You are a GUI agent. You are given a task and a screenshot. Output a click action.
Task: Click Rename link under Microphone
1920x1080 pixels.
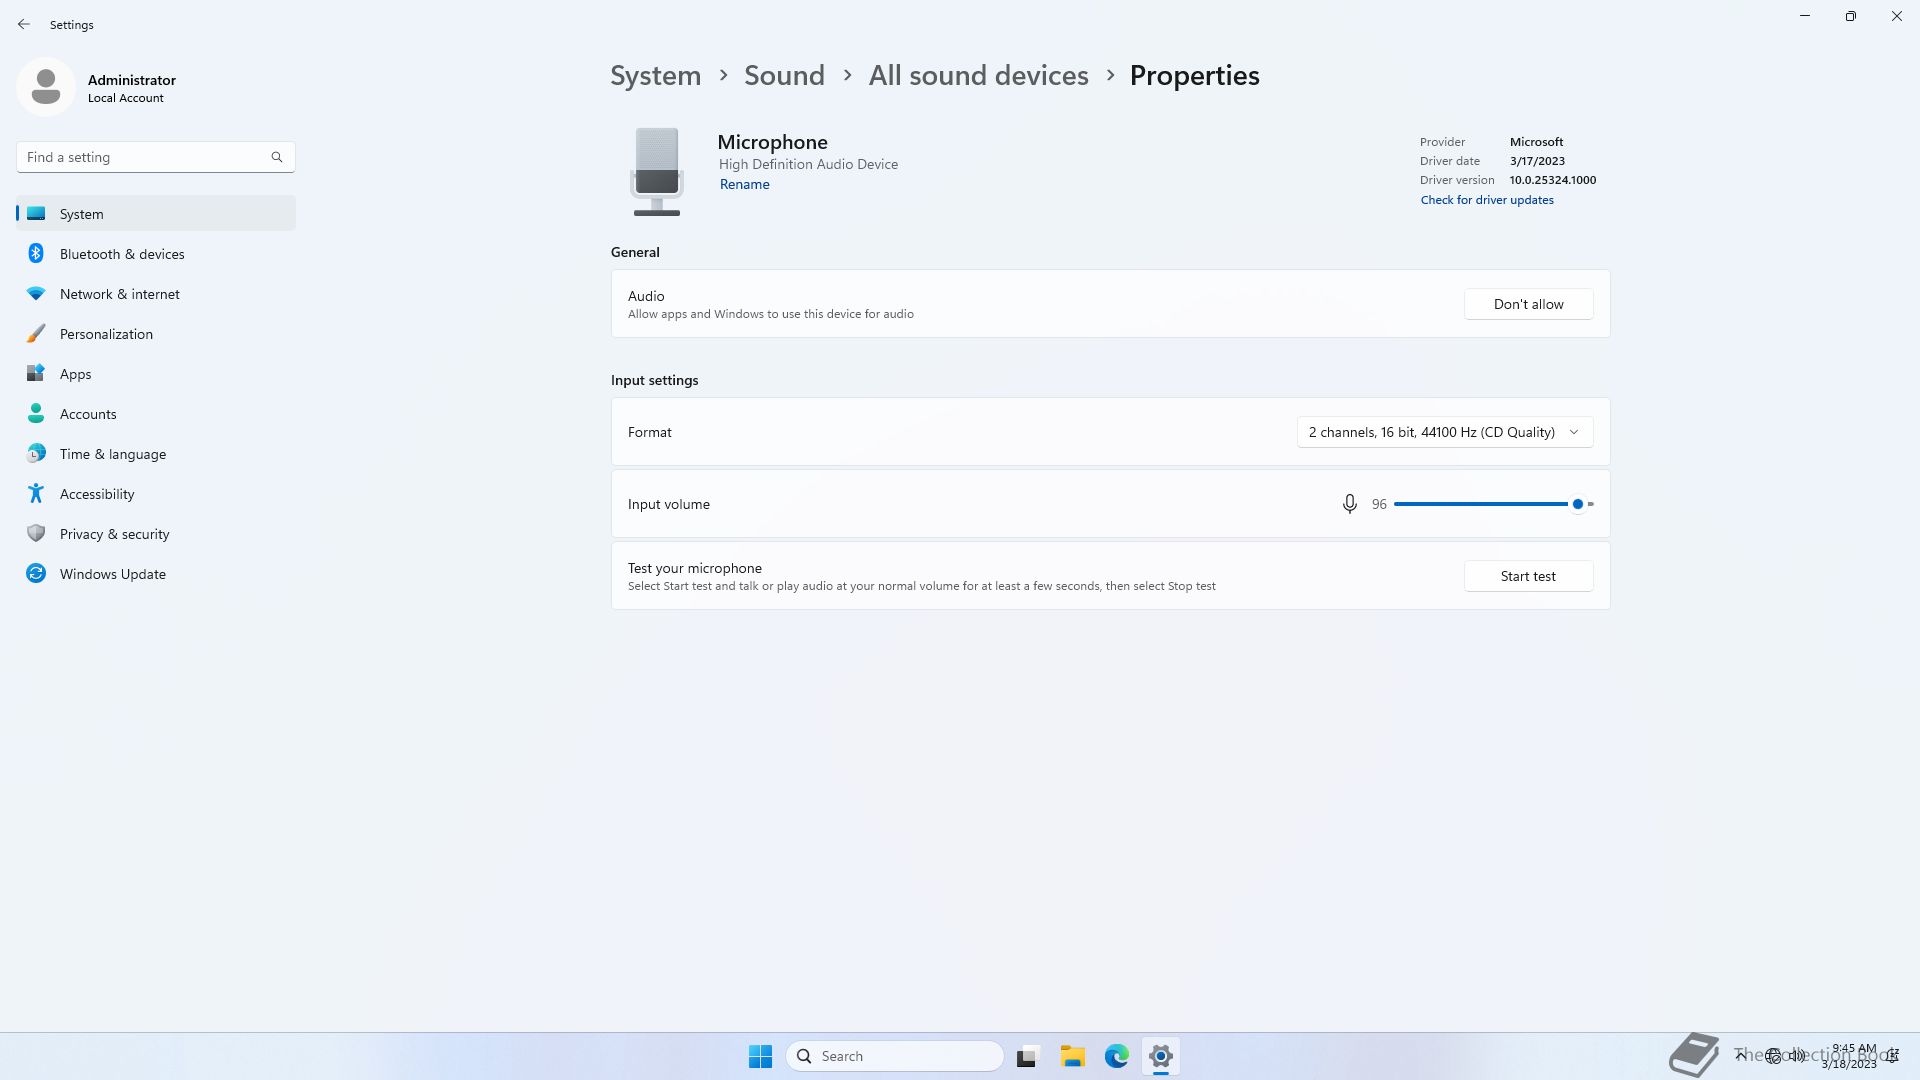(744, 184)
